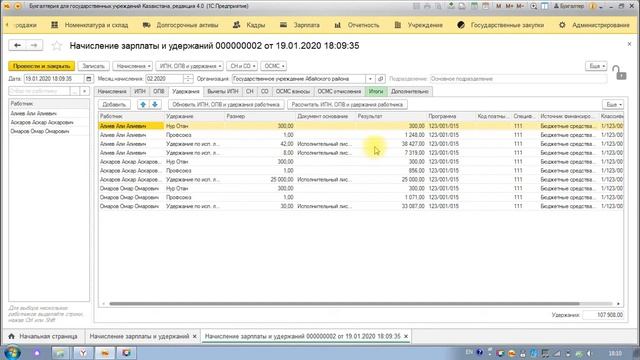
Task: Go back with the left arrow button
Action: [17, 45]
